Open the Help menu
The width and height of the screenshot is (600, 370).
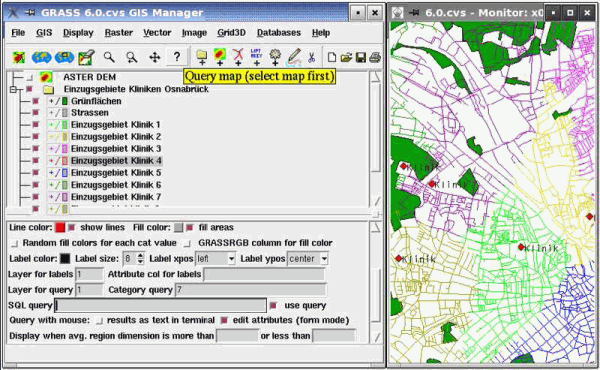pyautogui.click(x=321, y=33)
